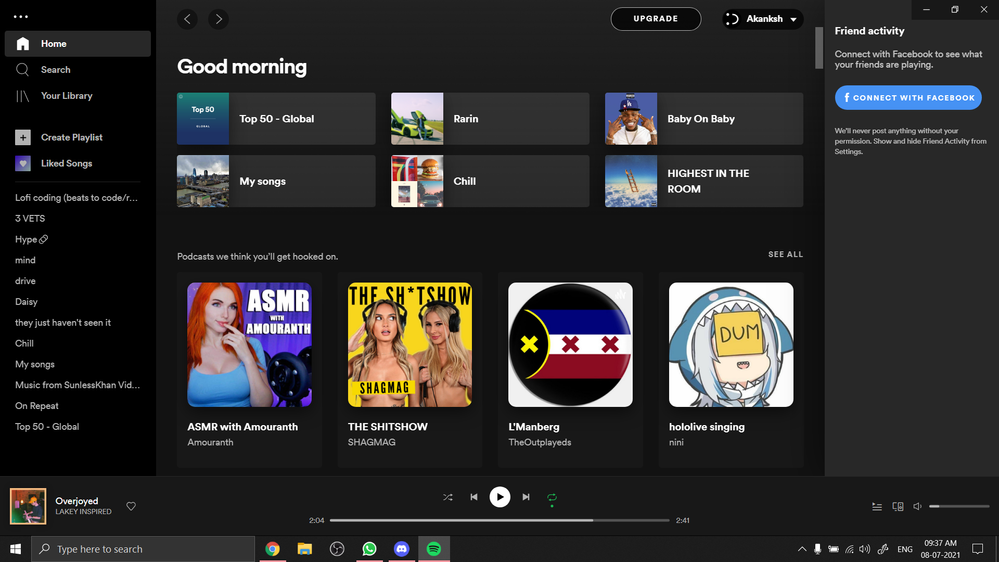Open ASMR with Amouranth podcast thumbnail
999x562 pixels.
(249, 345)
